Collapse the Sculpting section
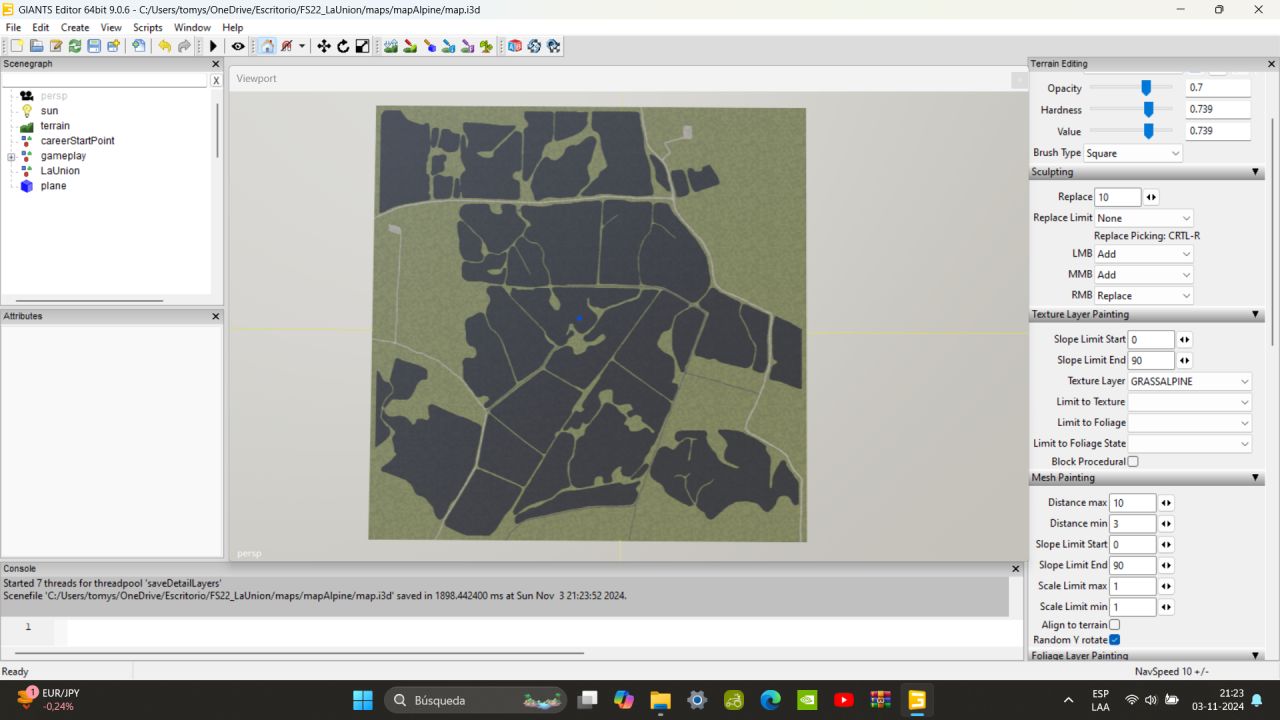The width and height of the screenshot is (1280, 720). point(1256,172)
